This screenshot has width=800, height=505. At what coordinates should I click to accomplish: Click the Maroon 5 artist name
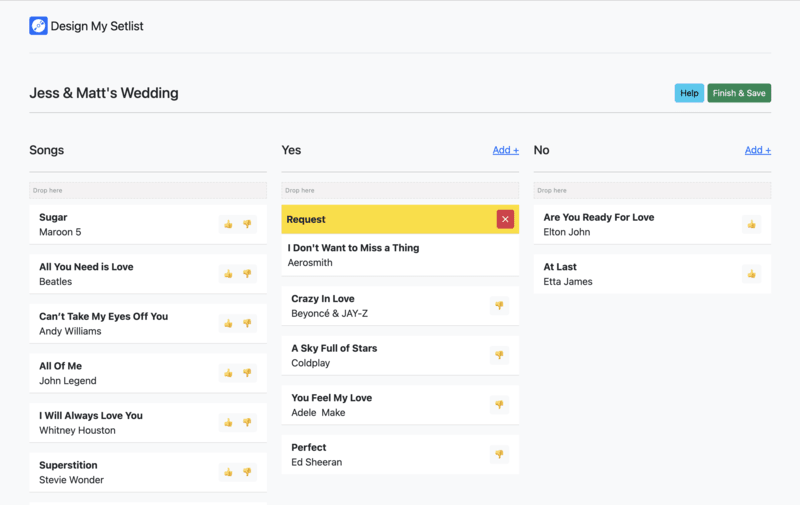[x=60, y=232]
